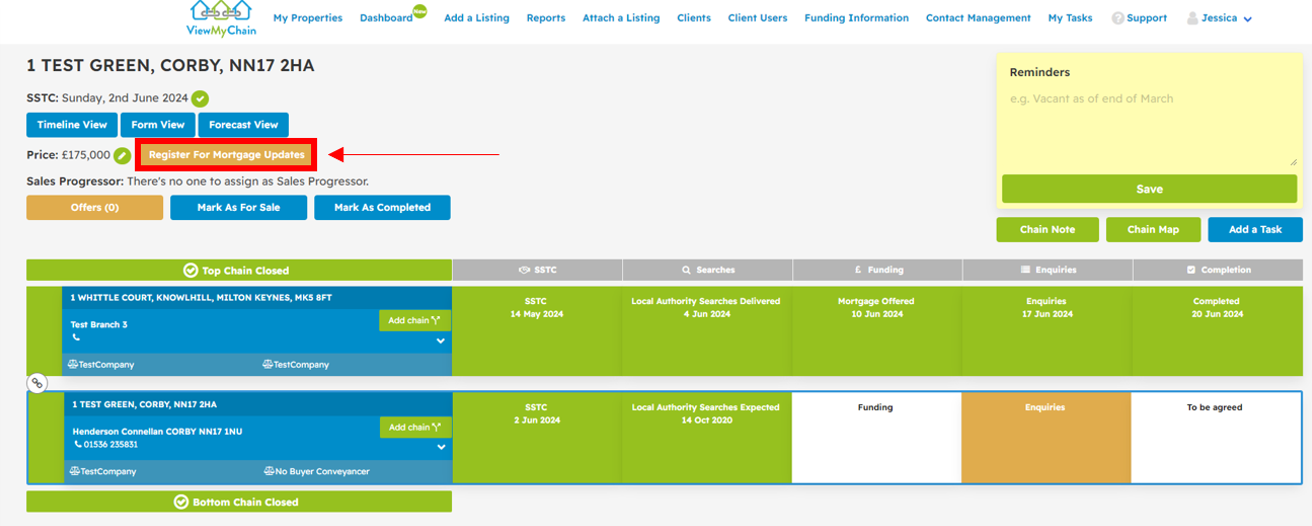The image size is (1312, 526).
Task: View My Tasks page
Action: 1070,18
